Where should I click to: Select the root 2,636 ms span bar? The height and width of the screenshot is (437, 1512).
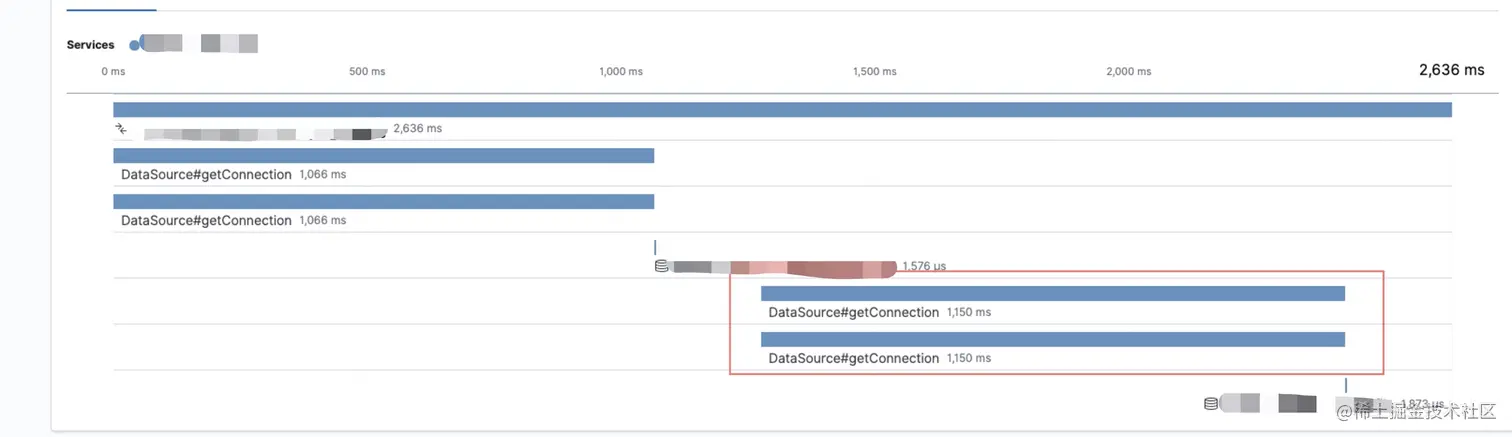coord(782,110)
